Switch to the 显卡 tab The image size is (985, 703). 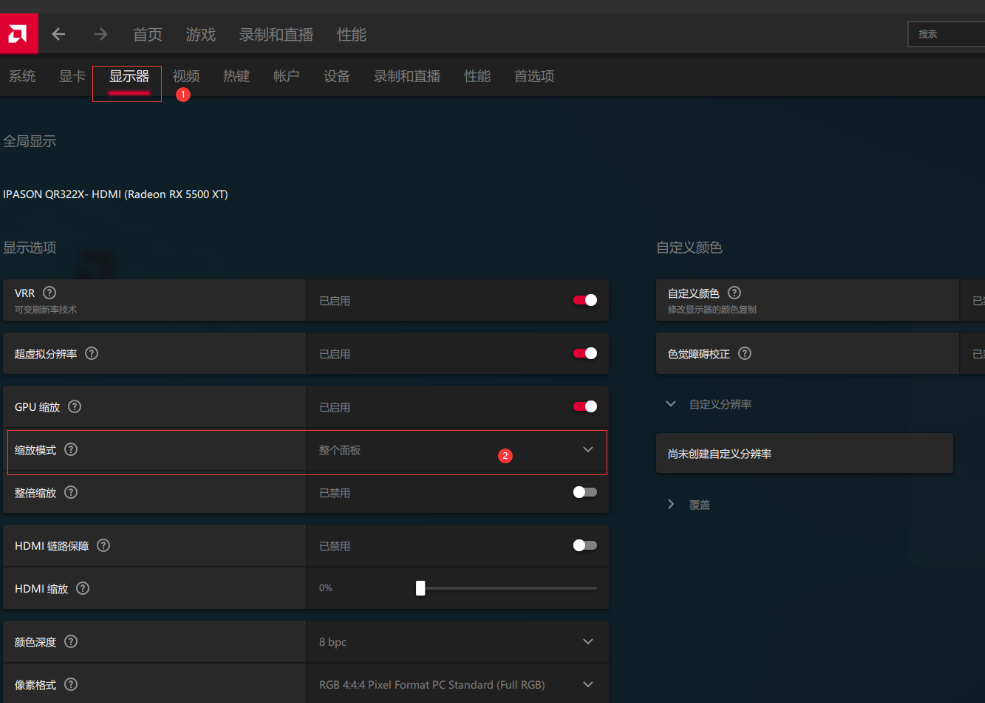pos(72,76)
